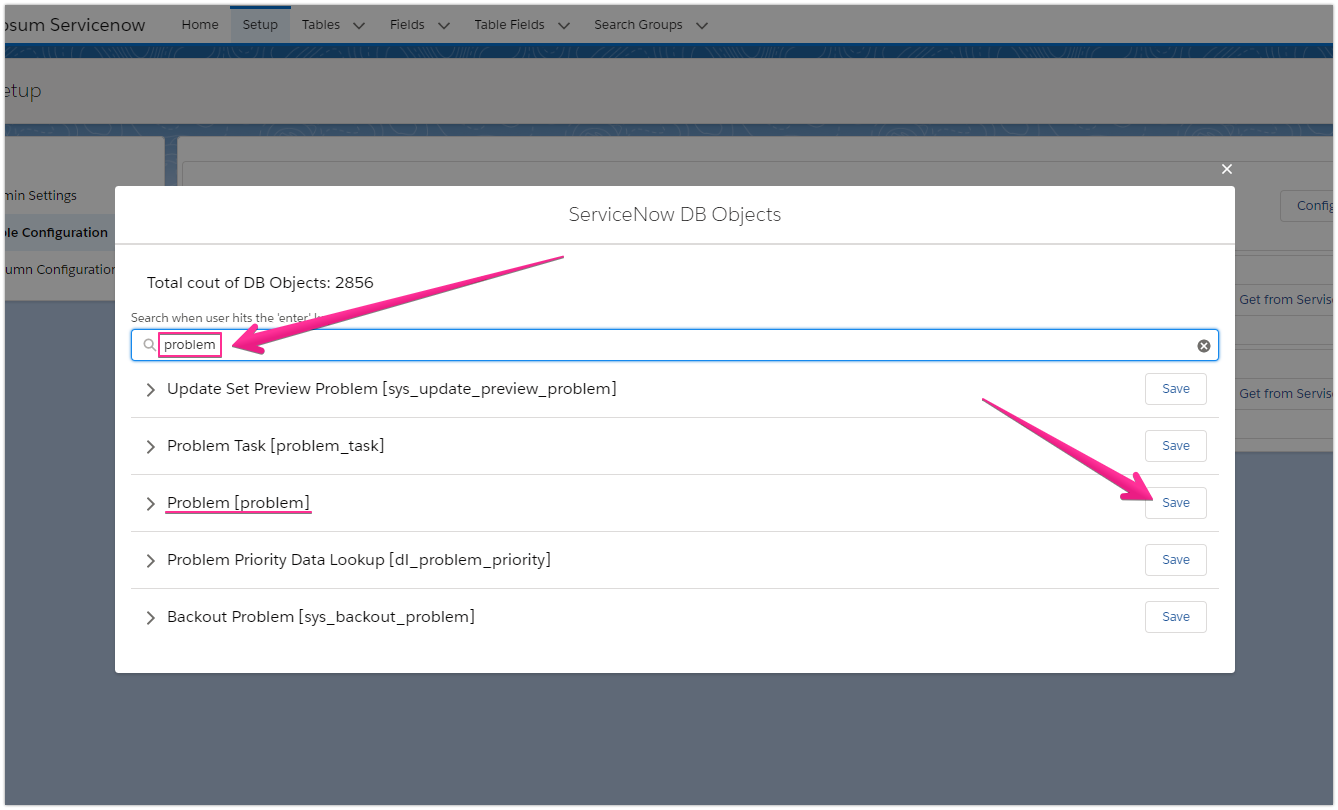Open the Fields dropdown menu

pos(418,24)
